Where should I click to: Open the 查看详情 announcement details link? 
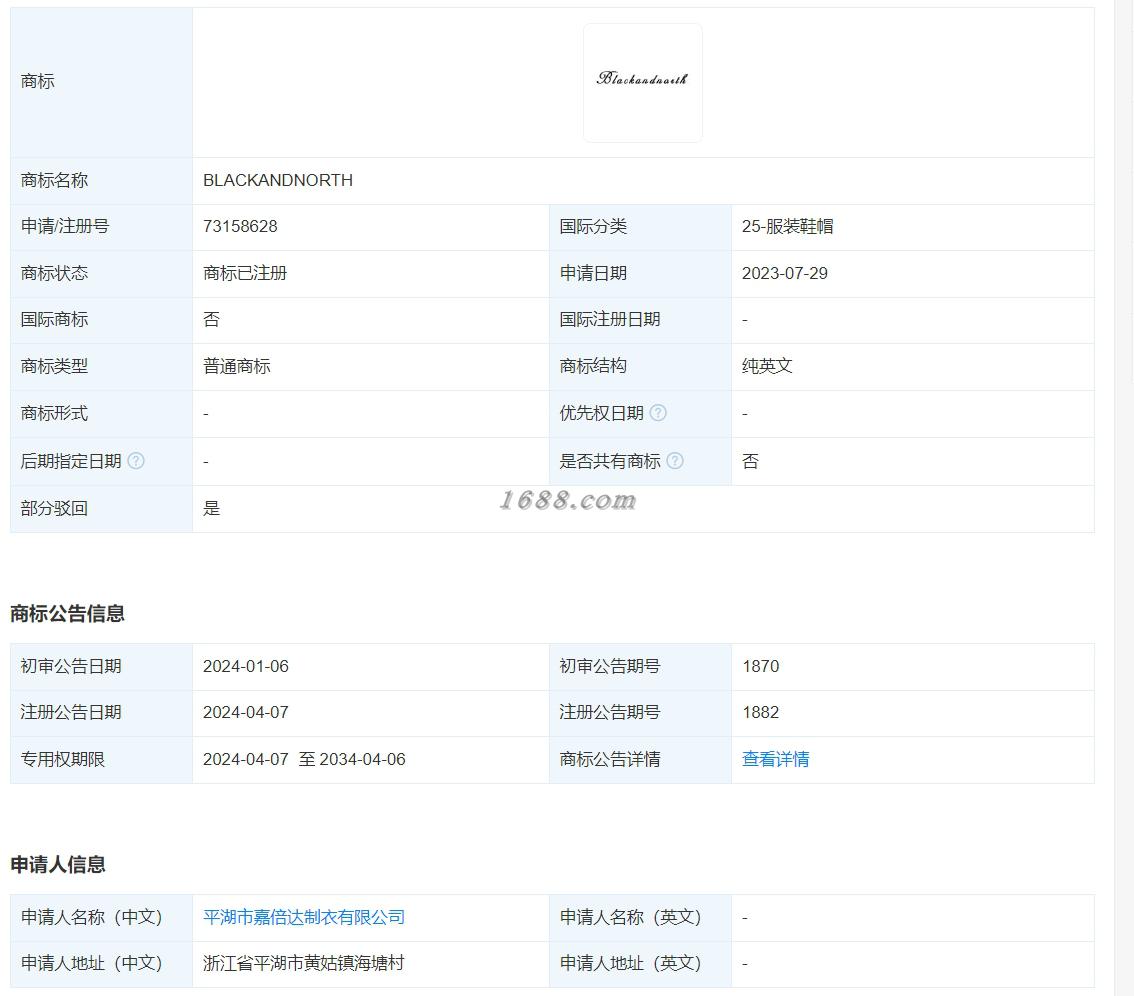coord(775,759)
